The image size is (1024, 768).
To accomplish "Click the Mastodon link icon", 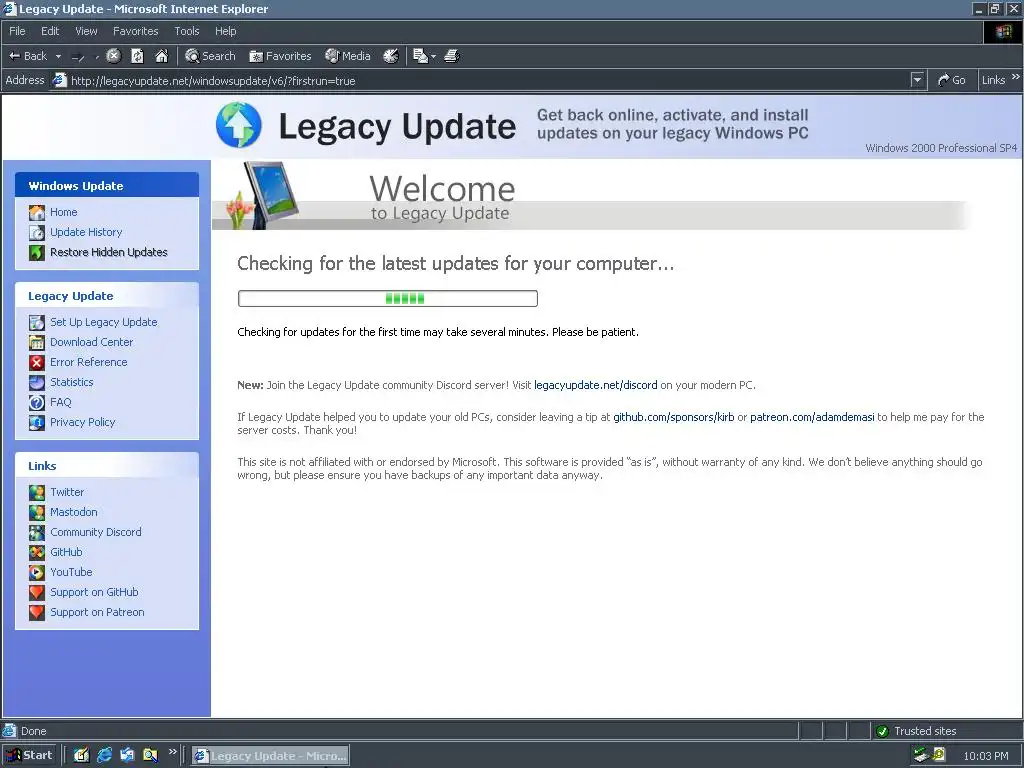I will [37, 513].
